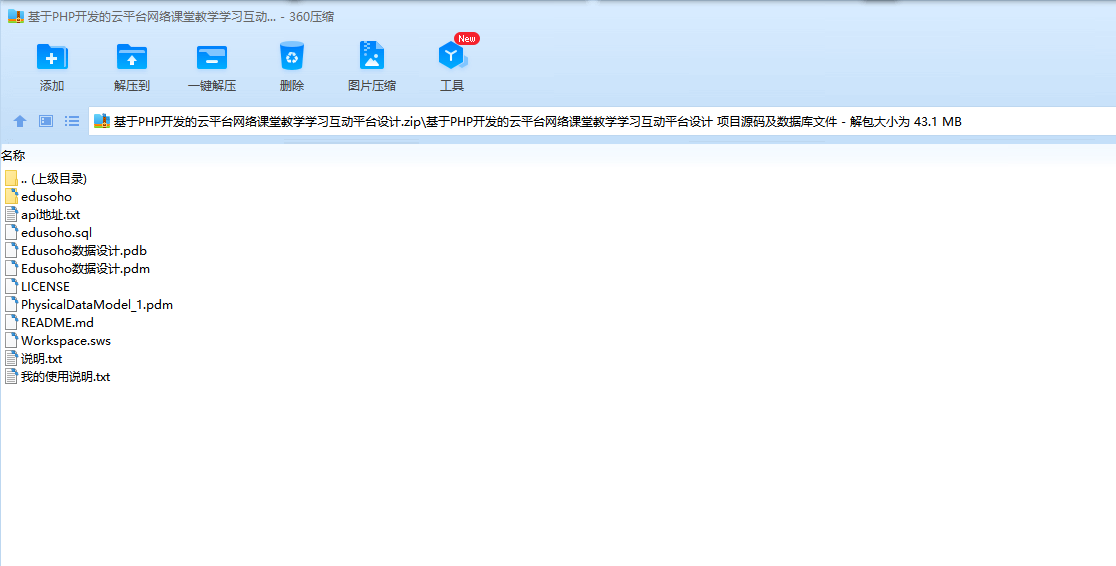1116x566 pixels.
Task: Go up one level with the arrow icon
Action: [20, 121]
